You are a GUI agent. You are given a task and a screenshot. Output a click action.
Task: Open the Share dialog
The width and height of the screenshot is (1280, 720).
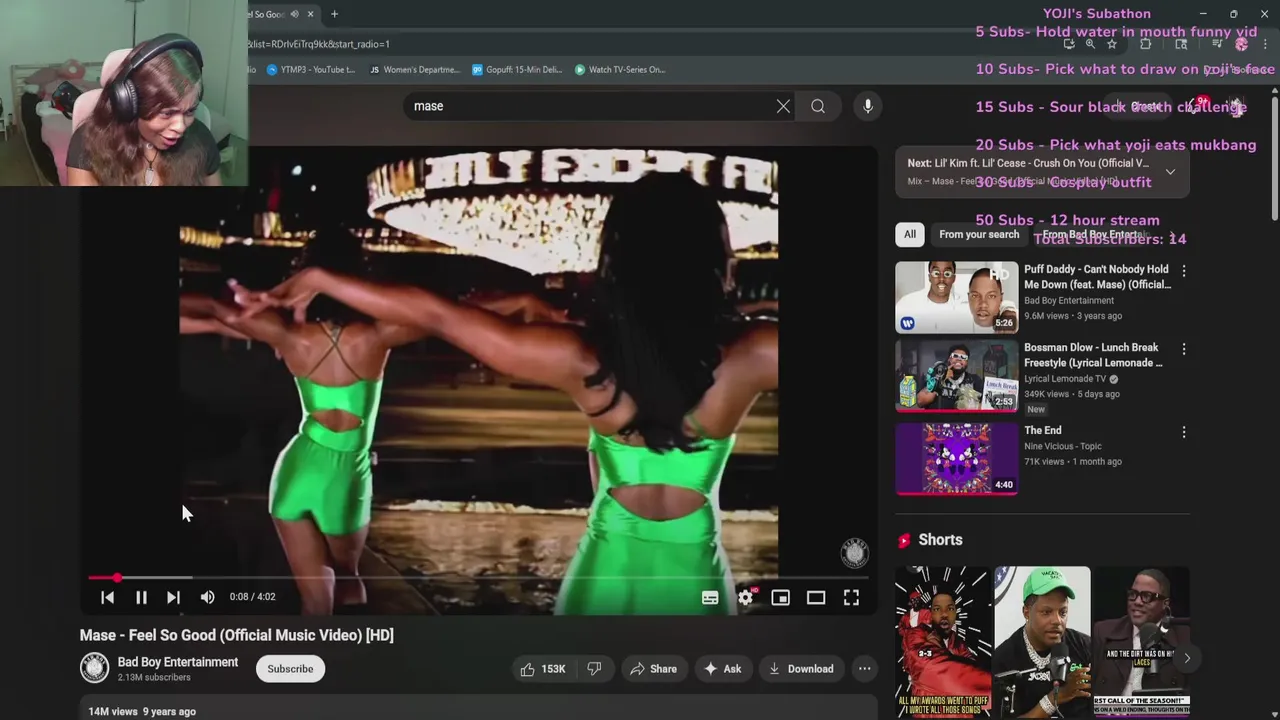pos(653,669)
